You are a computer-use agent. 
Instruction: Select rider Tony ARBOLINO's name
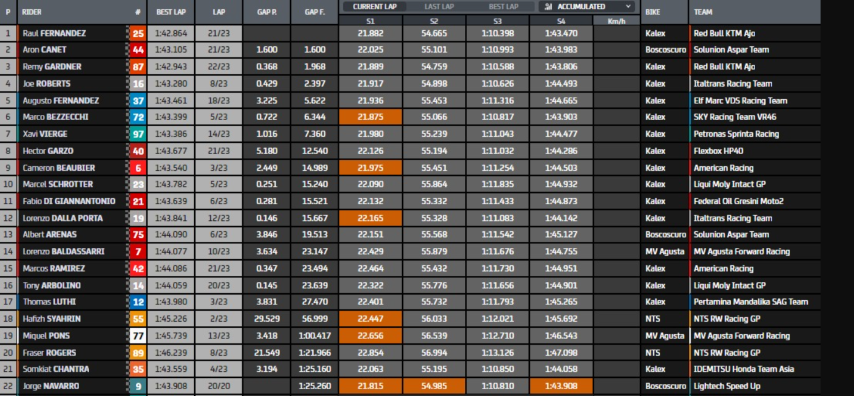pyautogui.click(x=52, y=285)
